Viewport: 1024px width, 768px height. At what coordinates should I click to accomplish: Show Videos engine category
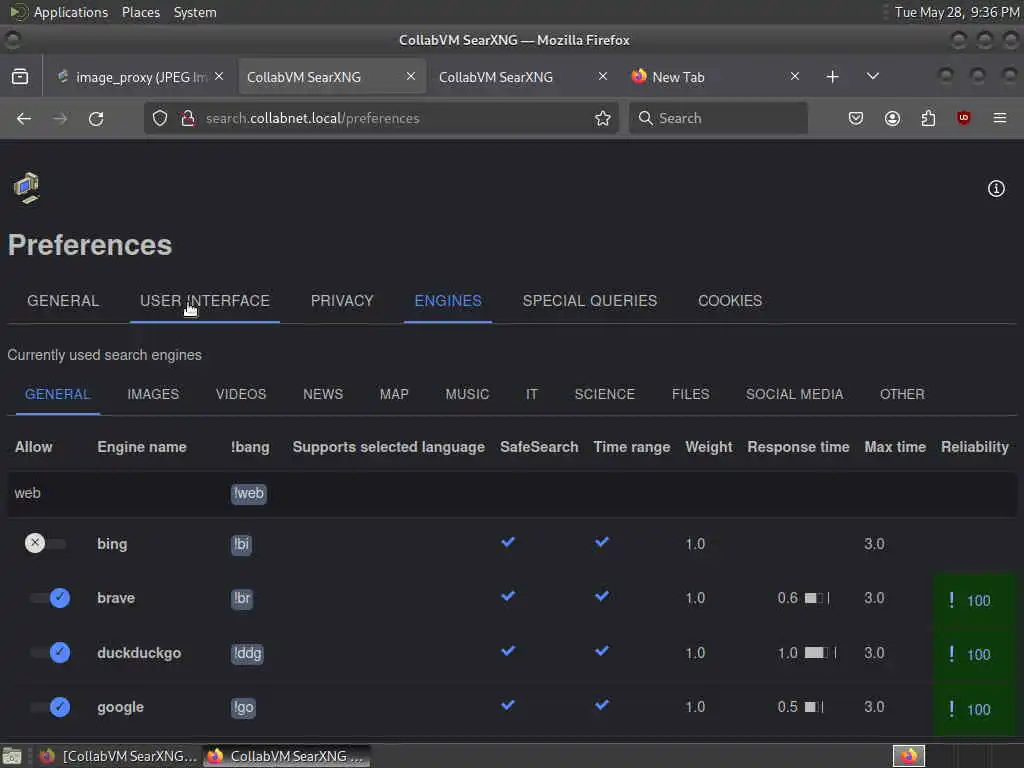pyautogui.click(x=241, y=394)
